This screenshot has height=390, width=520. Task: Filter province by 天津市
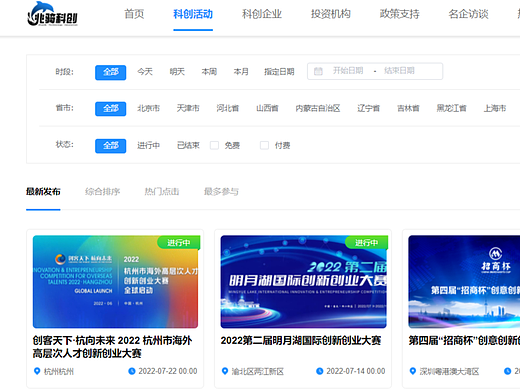[188, 108]
